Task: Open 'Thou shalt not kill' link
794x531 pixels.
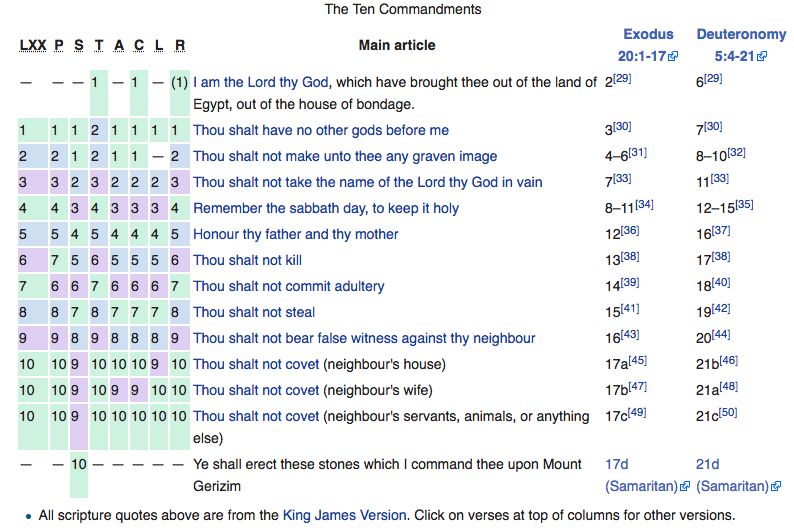Action: point(247,260)
